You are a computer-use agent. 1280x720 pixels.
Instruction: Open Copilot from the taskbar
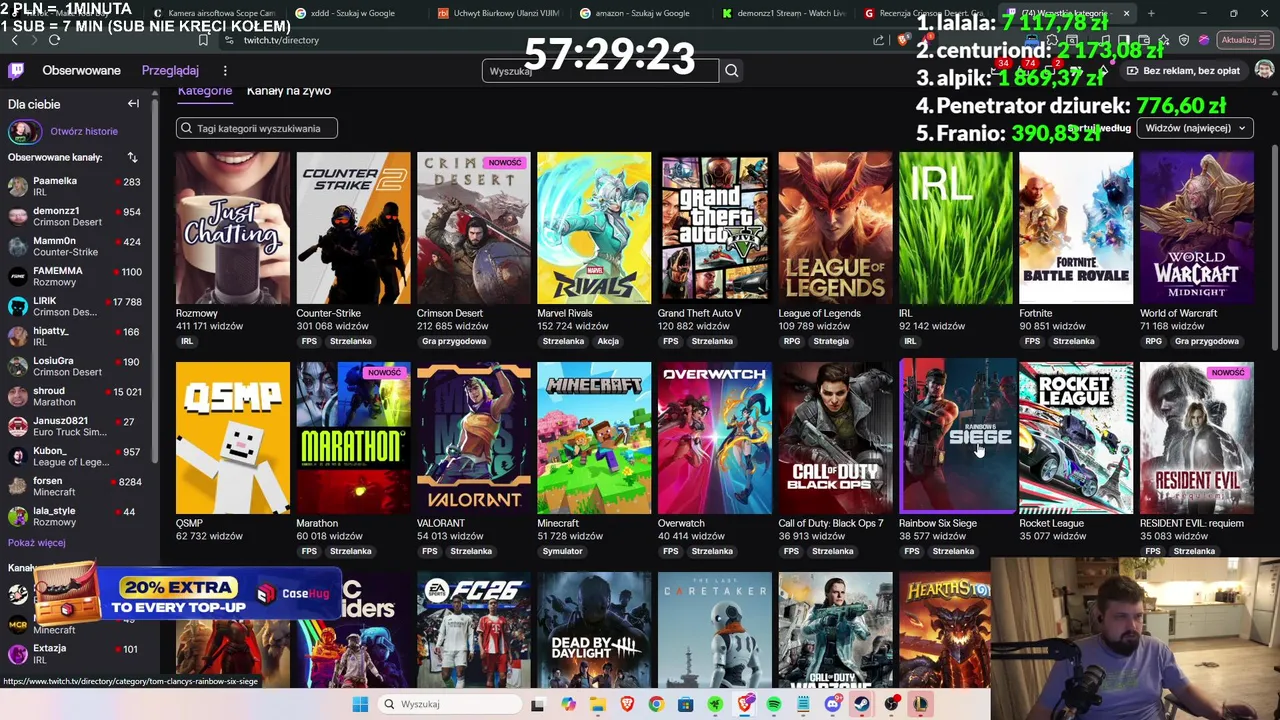click(568, 704)
